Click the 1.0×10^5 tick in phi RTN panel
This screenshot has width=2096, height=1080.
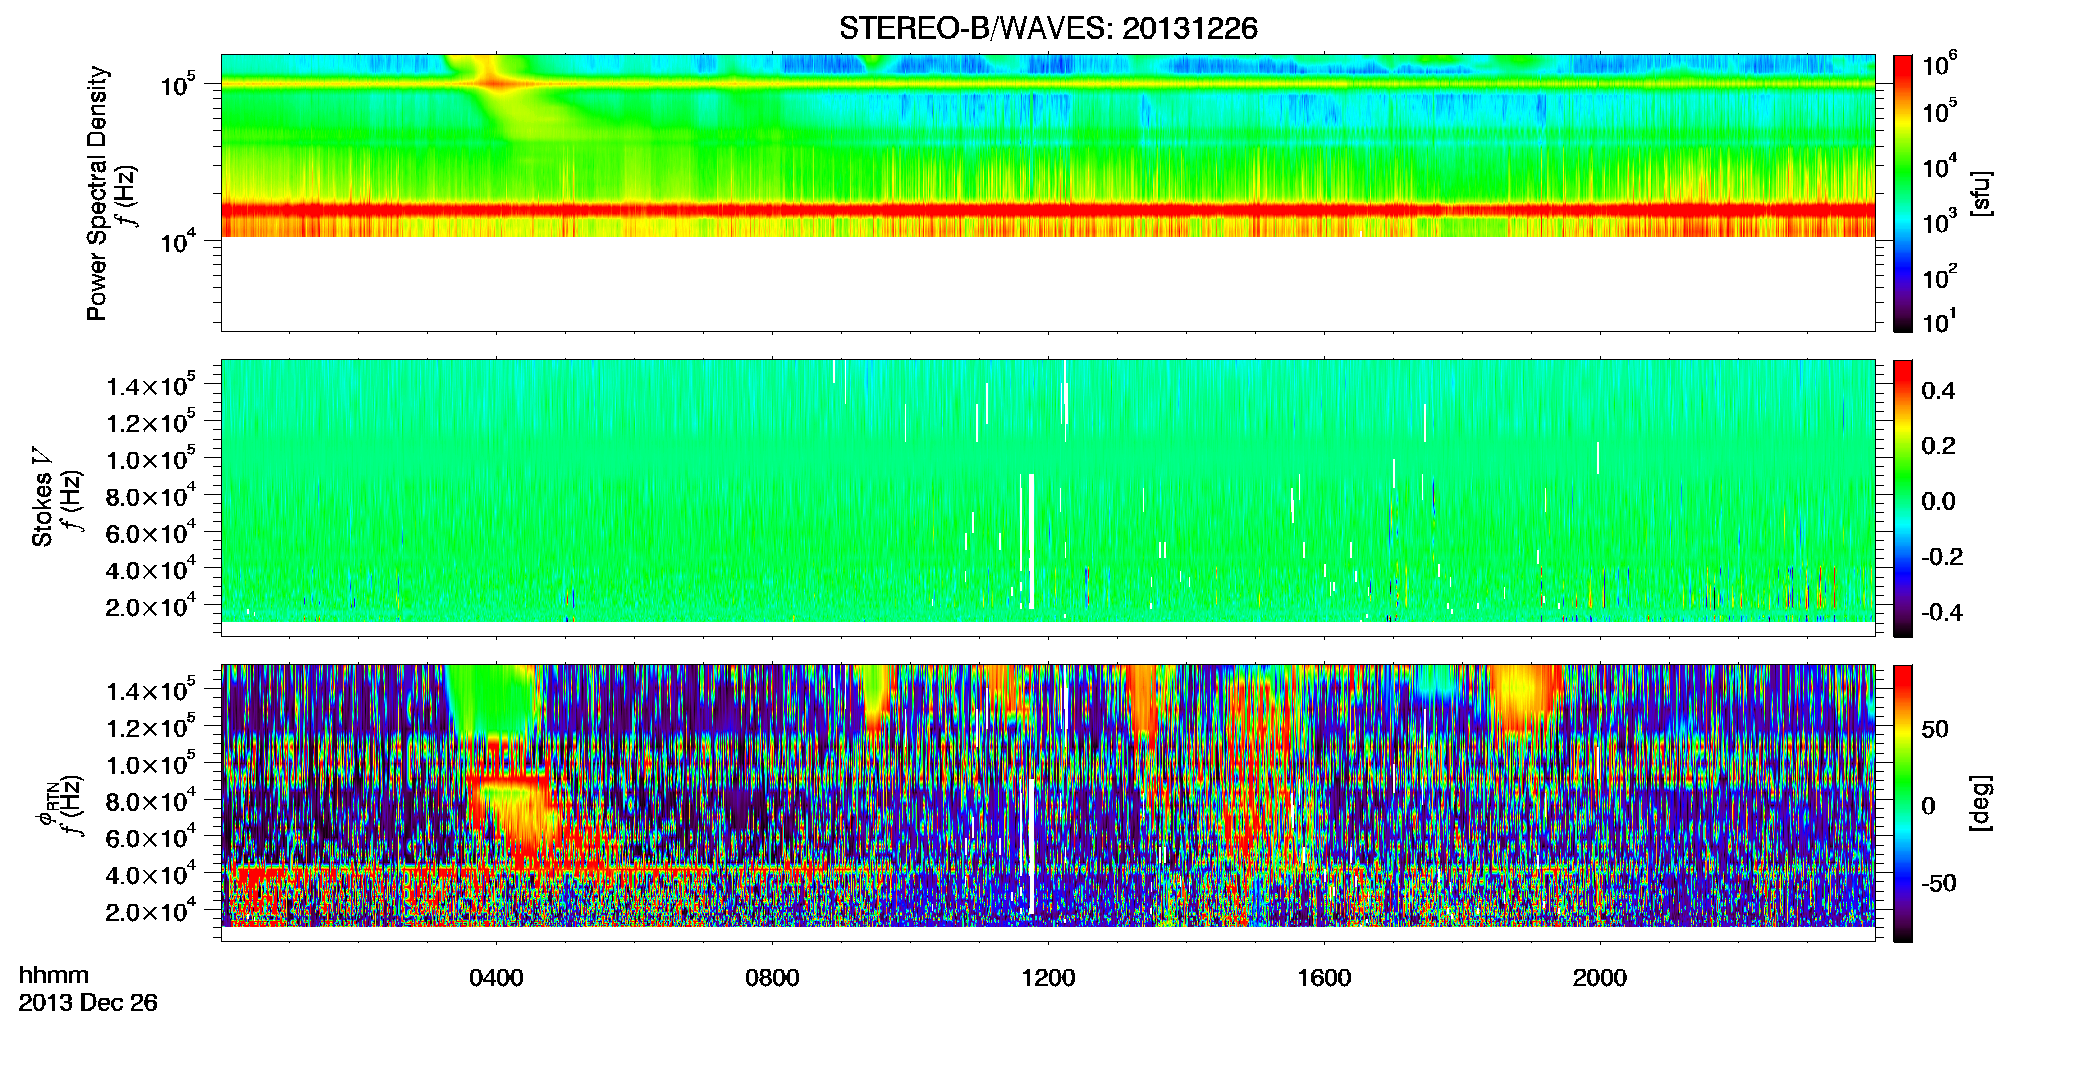click(x=151, y=764)
